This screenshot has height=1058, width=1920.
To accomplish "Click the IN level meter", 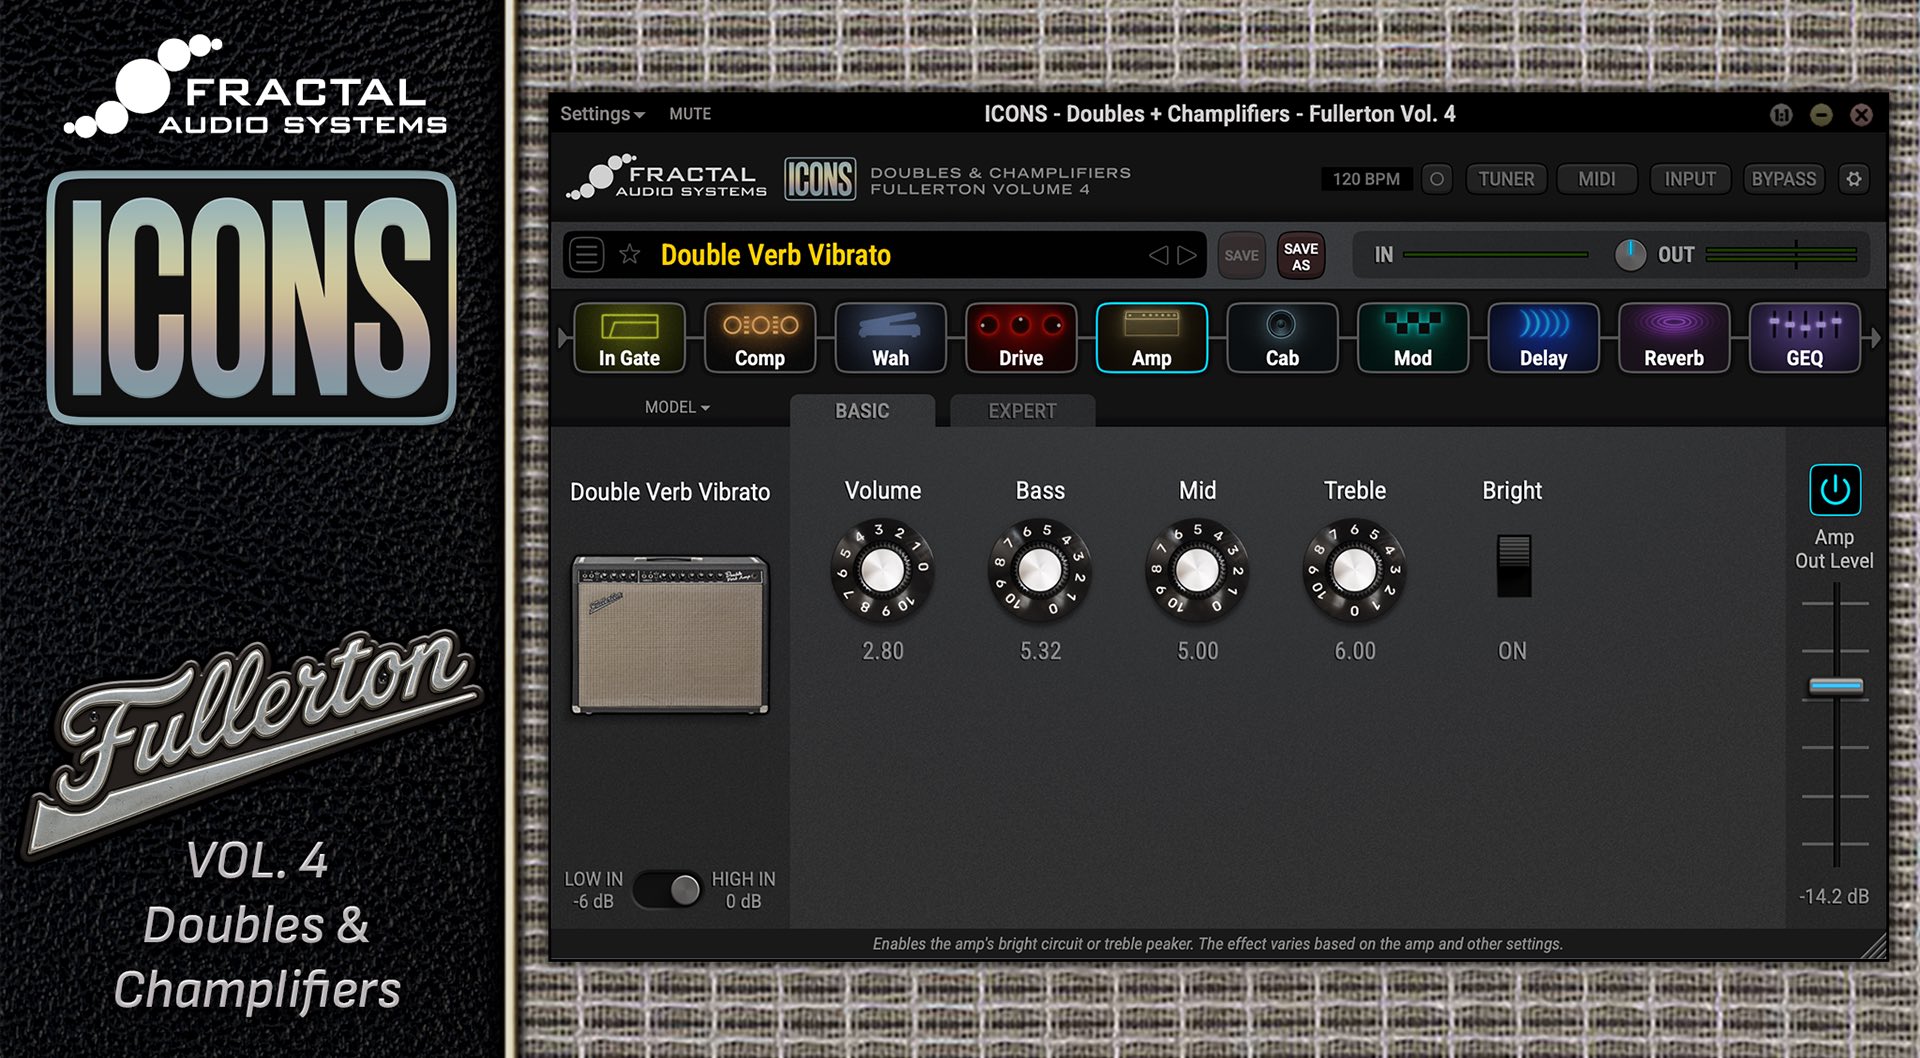I will 1495,255.
